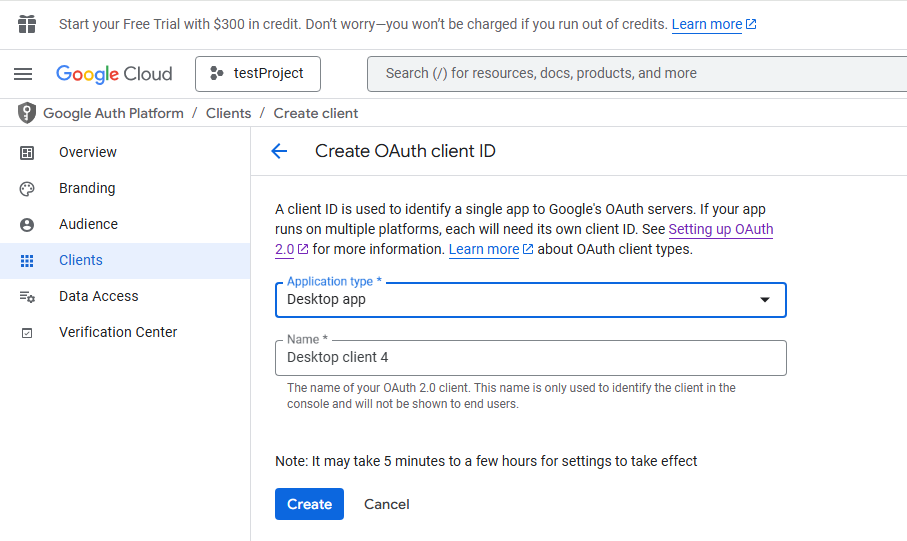Image resolution: width=907 pixels, height=541 pixels.
Task: Click the Create client breadcrumb
Action: tap(316, 113)
